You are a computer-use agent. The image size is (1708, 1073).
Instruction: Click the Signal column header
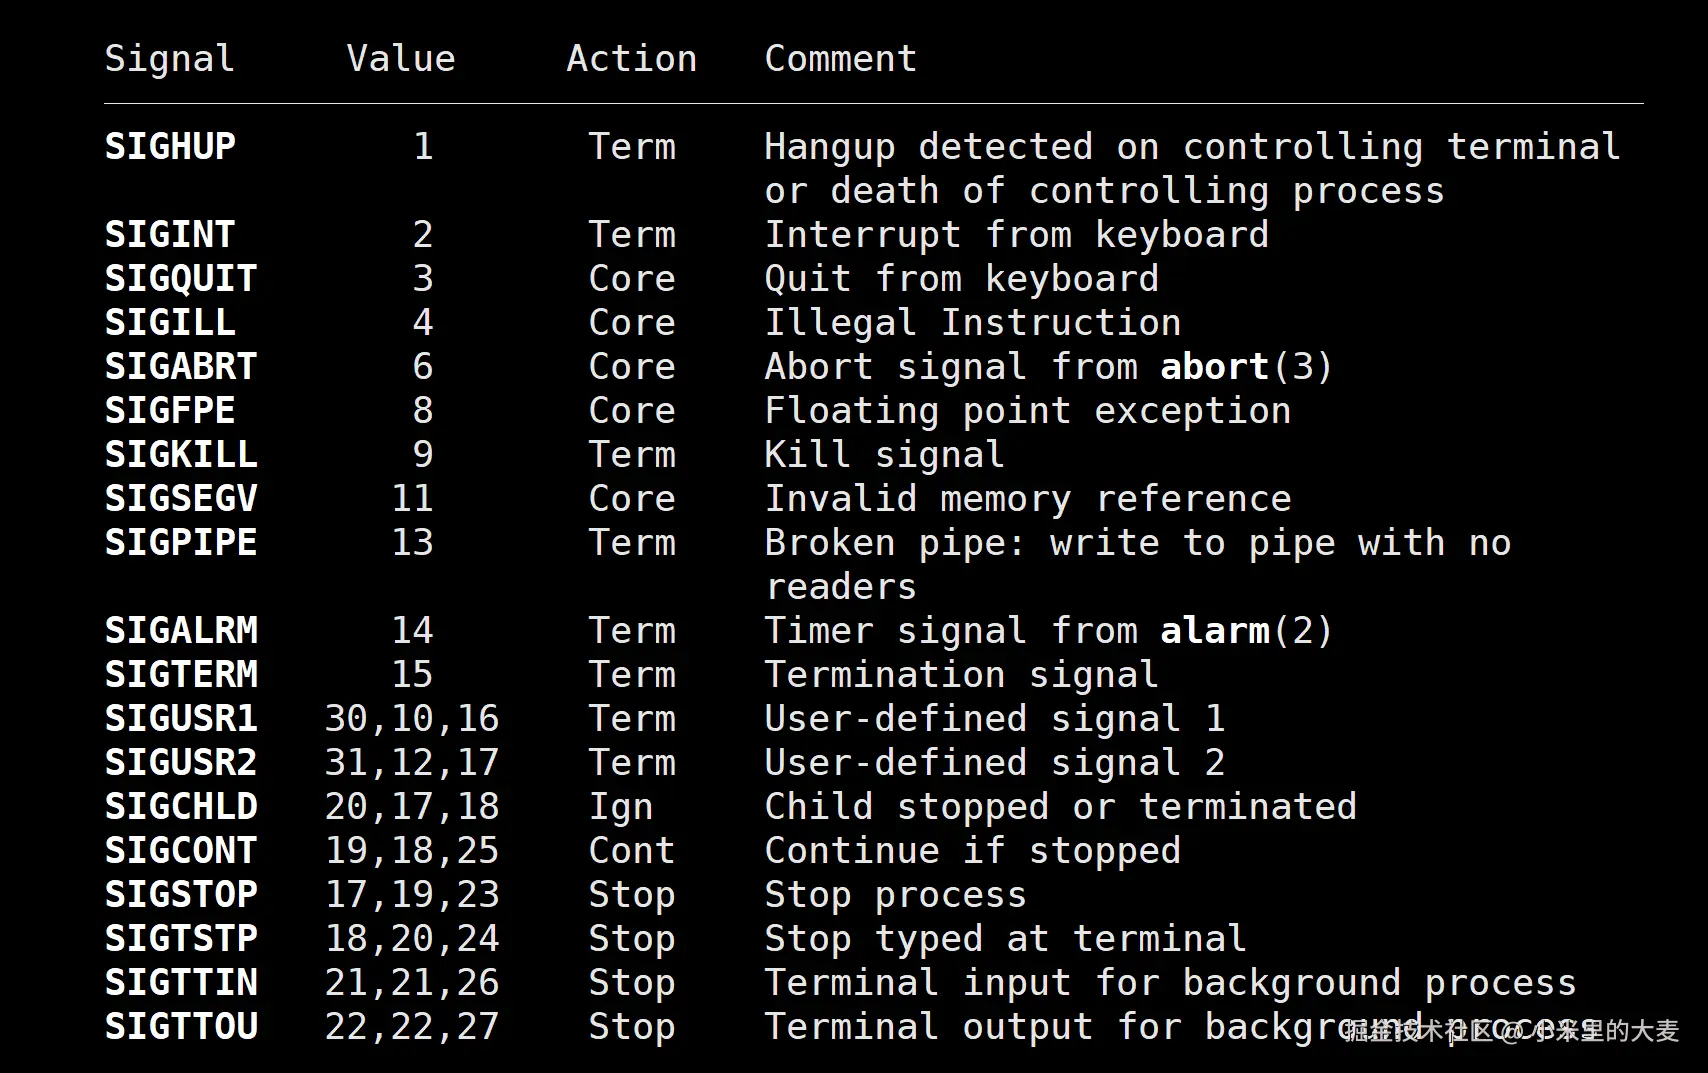click(x=170, y=59)
